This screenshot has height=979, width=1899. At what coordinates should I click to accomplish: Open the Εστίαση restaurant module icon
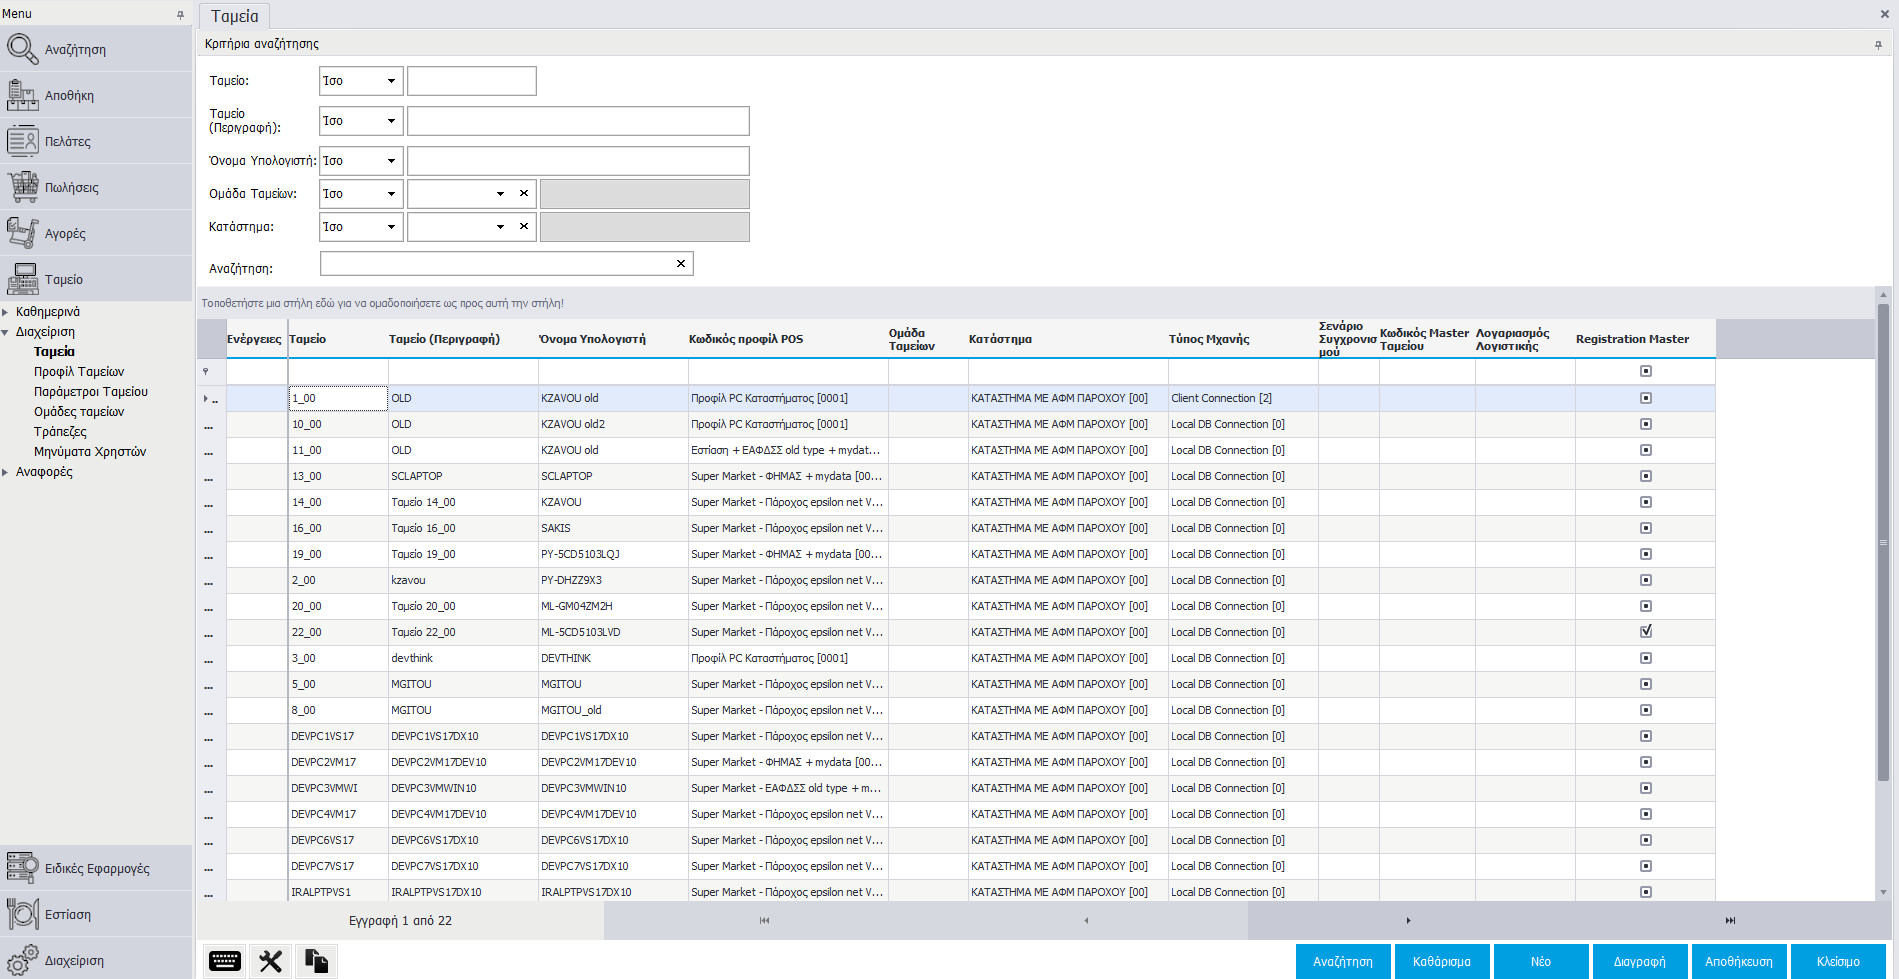(x=22, y=914)
